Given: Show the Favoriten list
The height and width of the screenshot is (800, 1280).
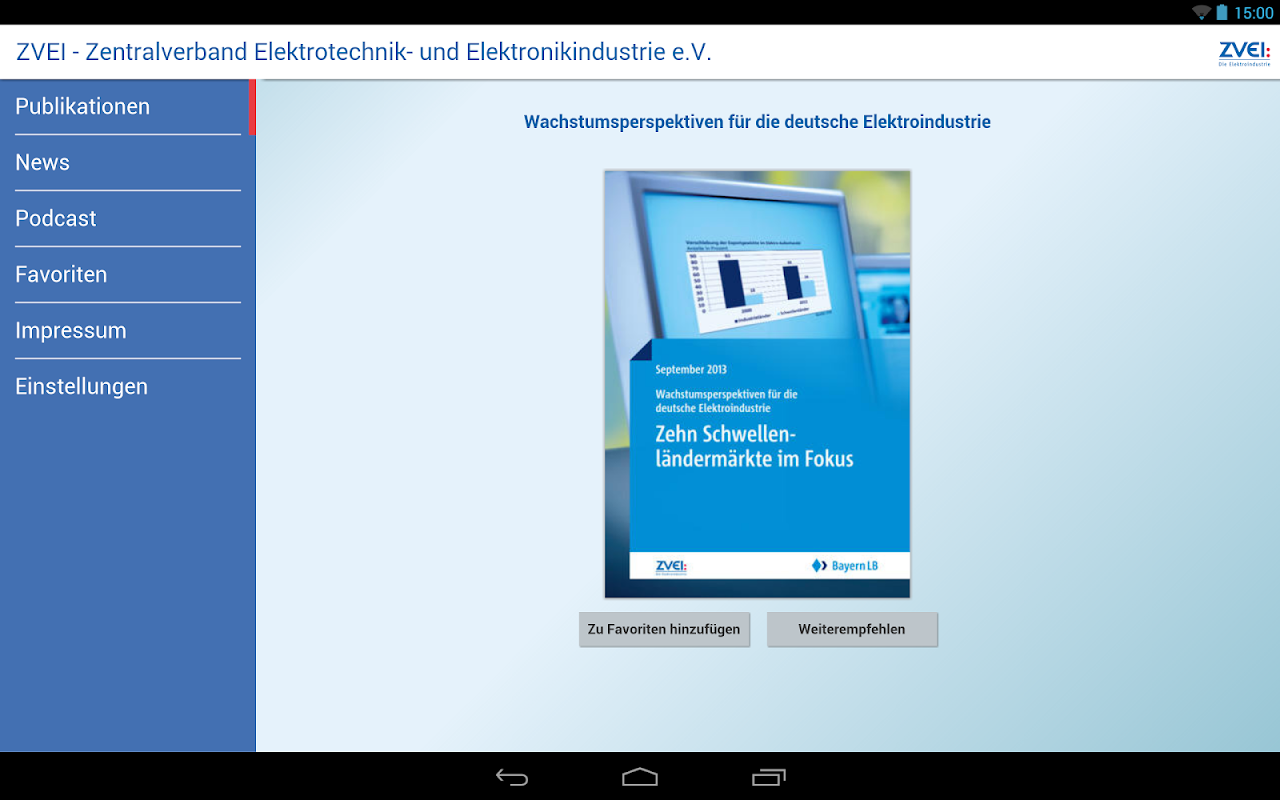Looking at the screenshot, I should coord(127,275).
